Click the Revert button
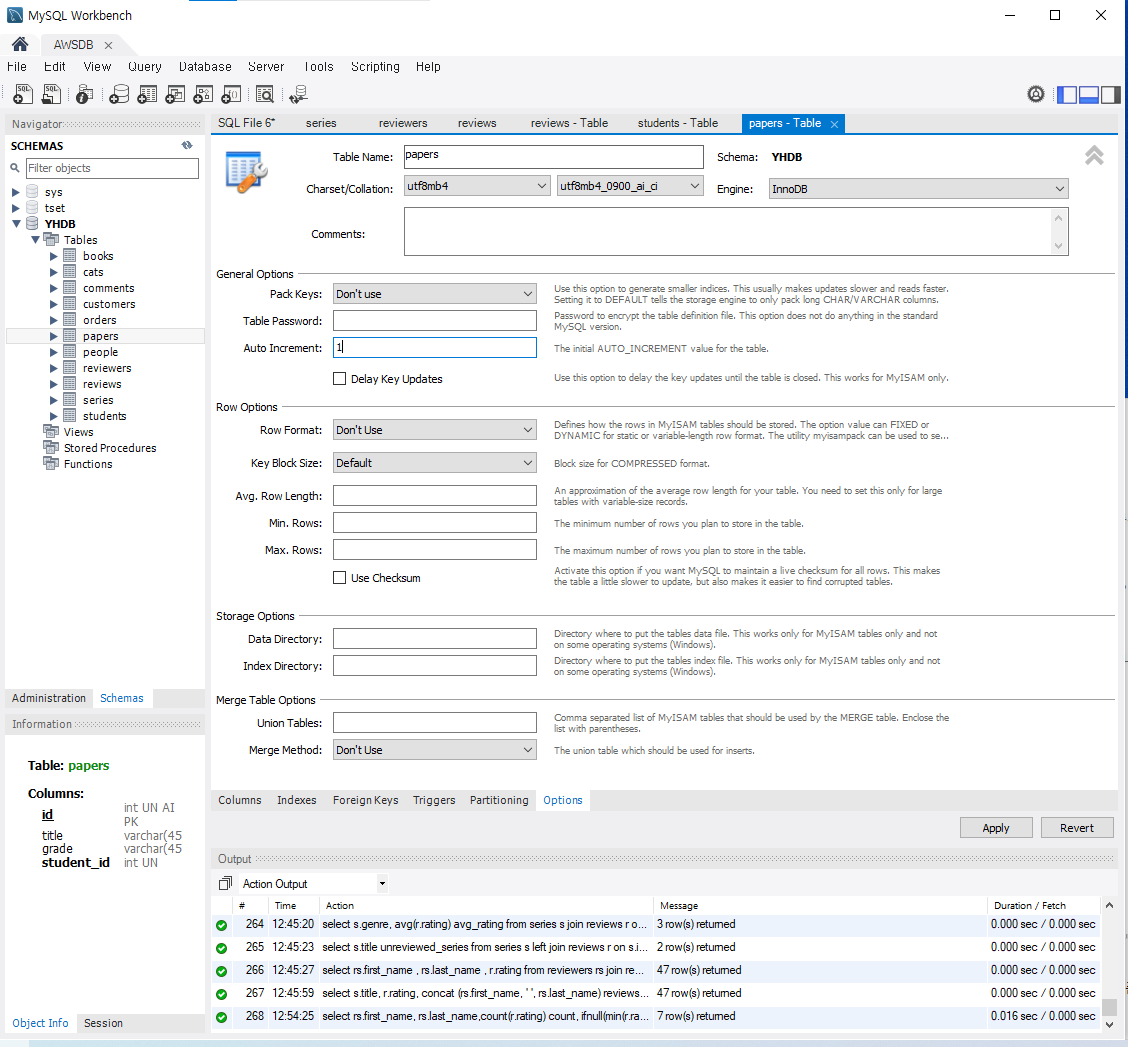The image size is (1128, 1047). [1076, 828]
